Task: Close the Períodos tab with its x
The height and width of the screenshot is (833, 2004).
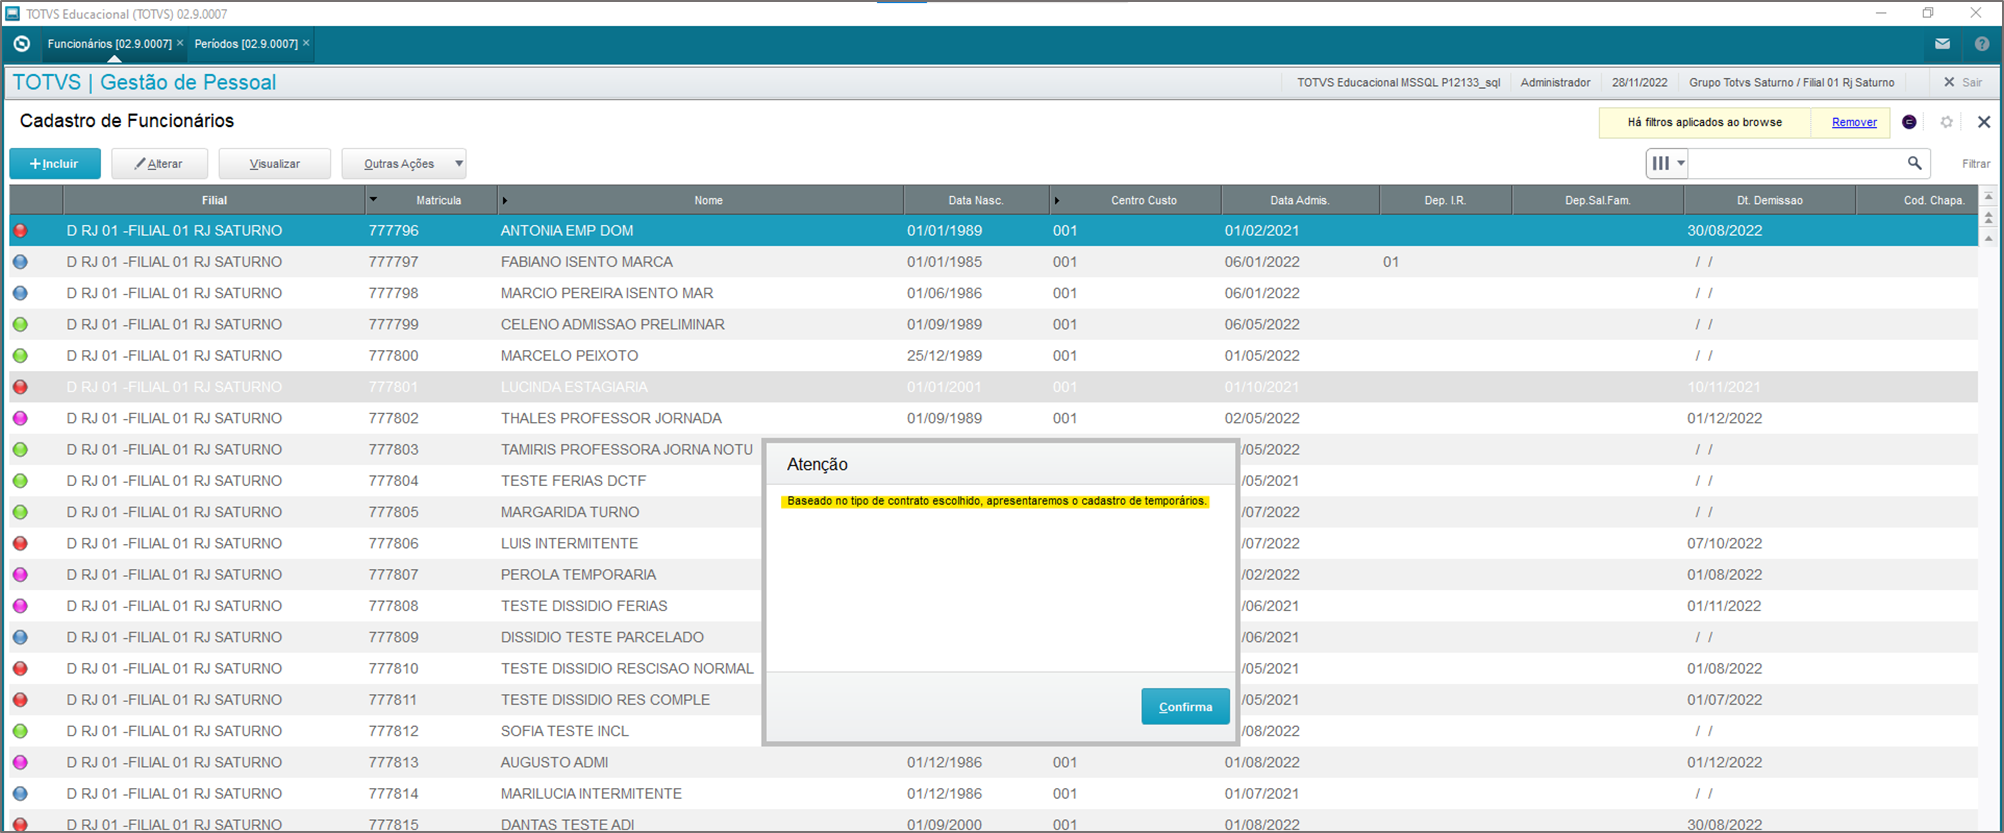Action: point(306,43)
